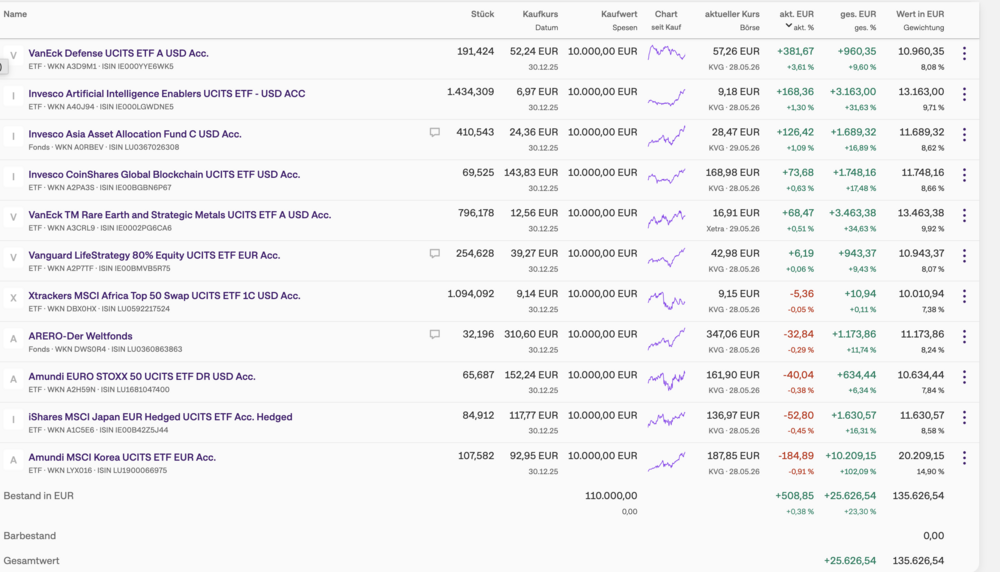The width and height of the screenshot is (1000, 572).
Task: Click the V logo badge of VanEck Defense
Action: [13, 55]
